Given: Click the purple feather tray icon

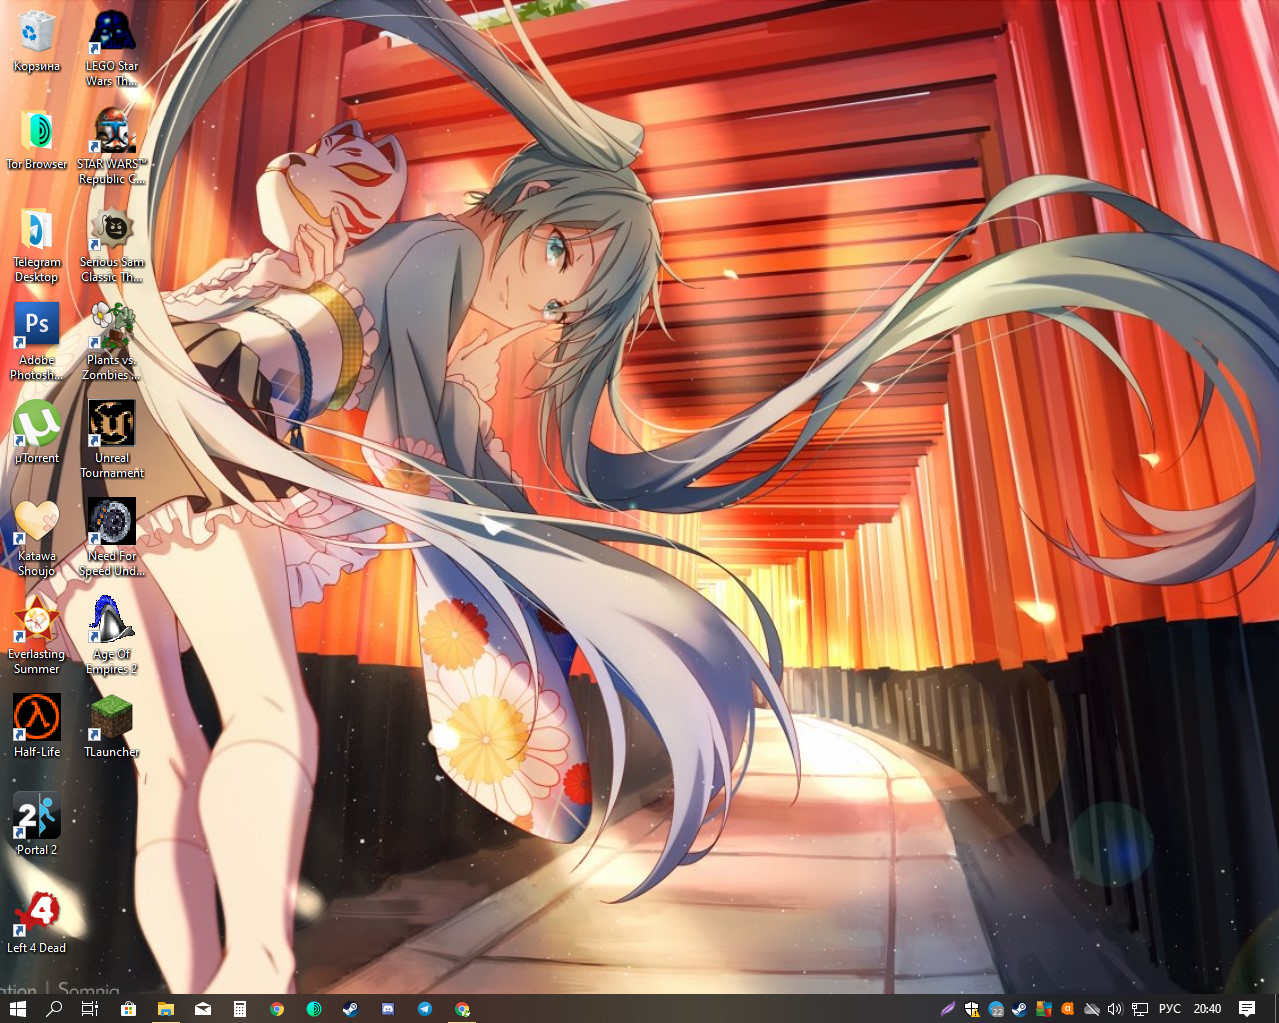Looking at the screenshot, I should coord(947,1009).
